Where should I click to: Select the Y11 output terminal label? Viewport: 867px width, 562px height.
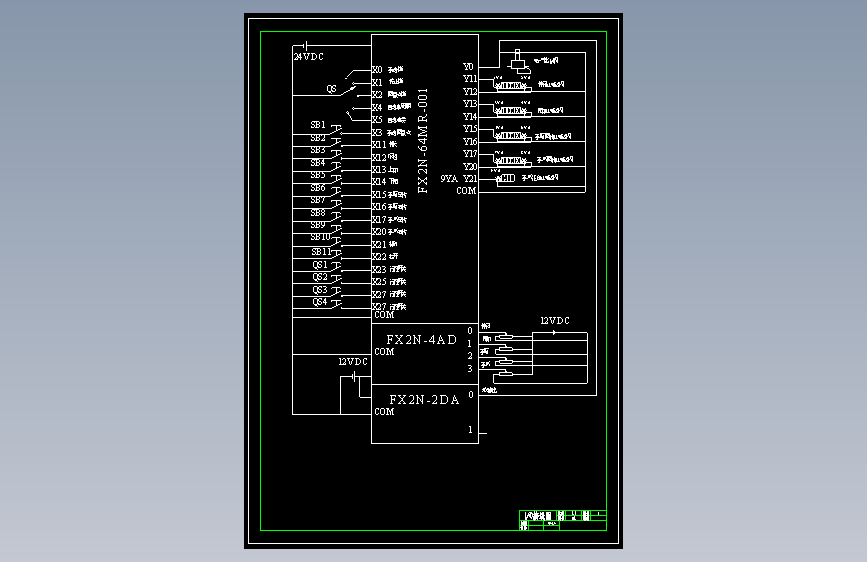pos(470,79)
